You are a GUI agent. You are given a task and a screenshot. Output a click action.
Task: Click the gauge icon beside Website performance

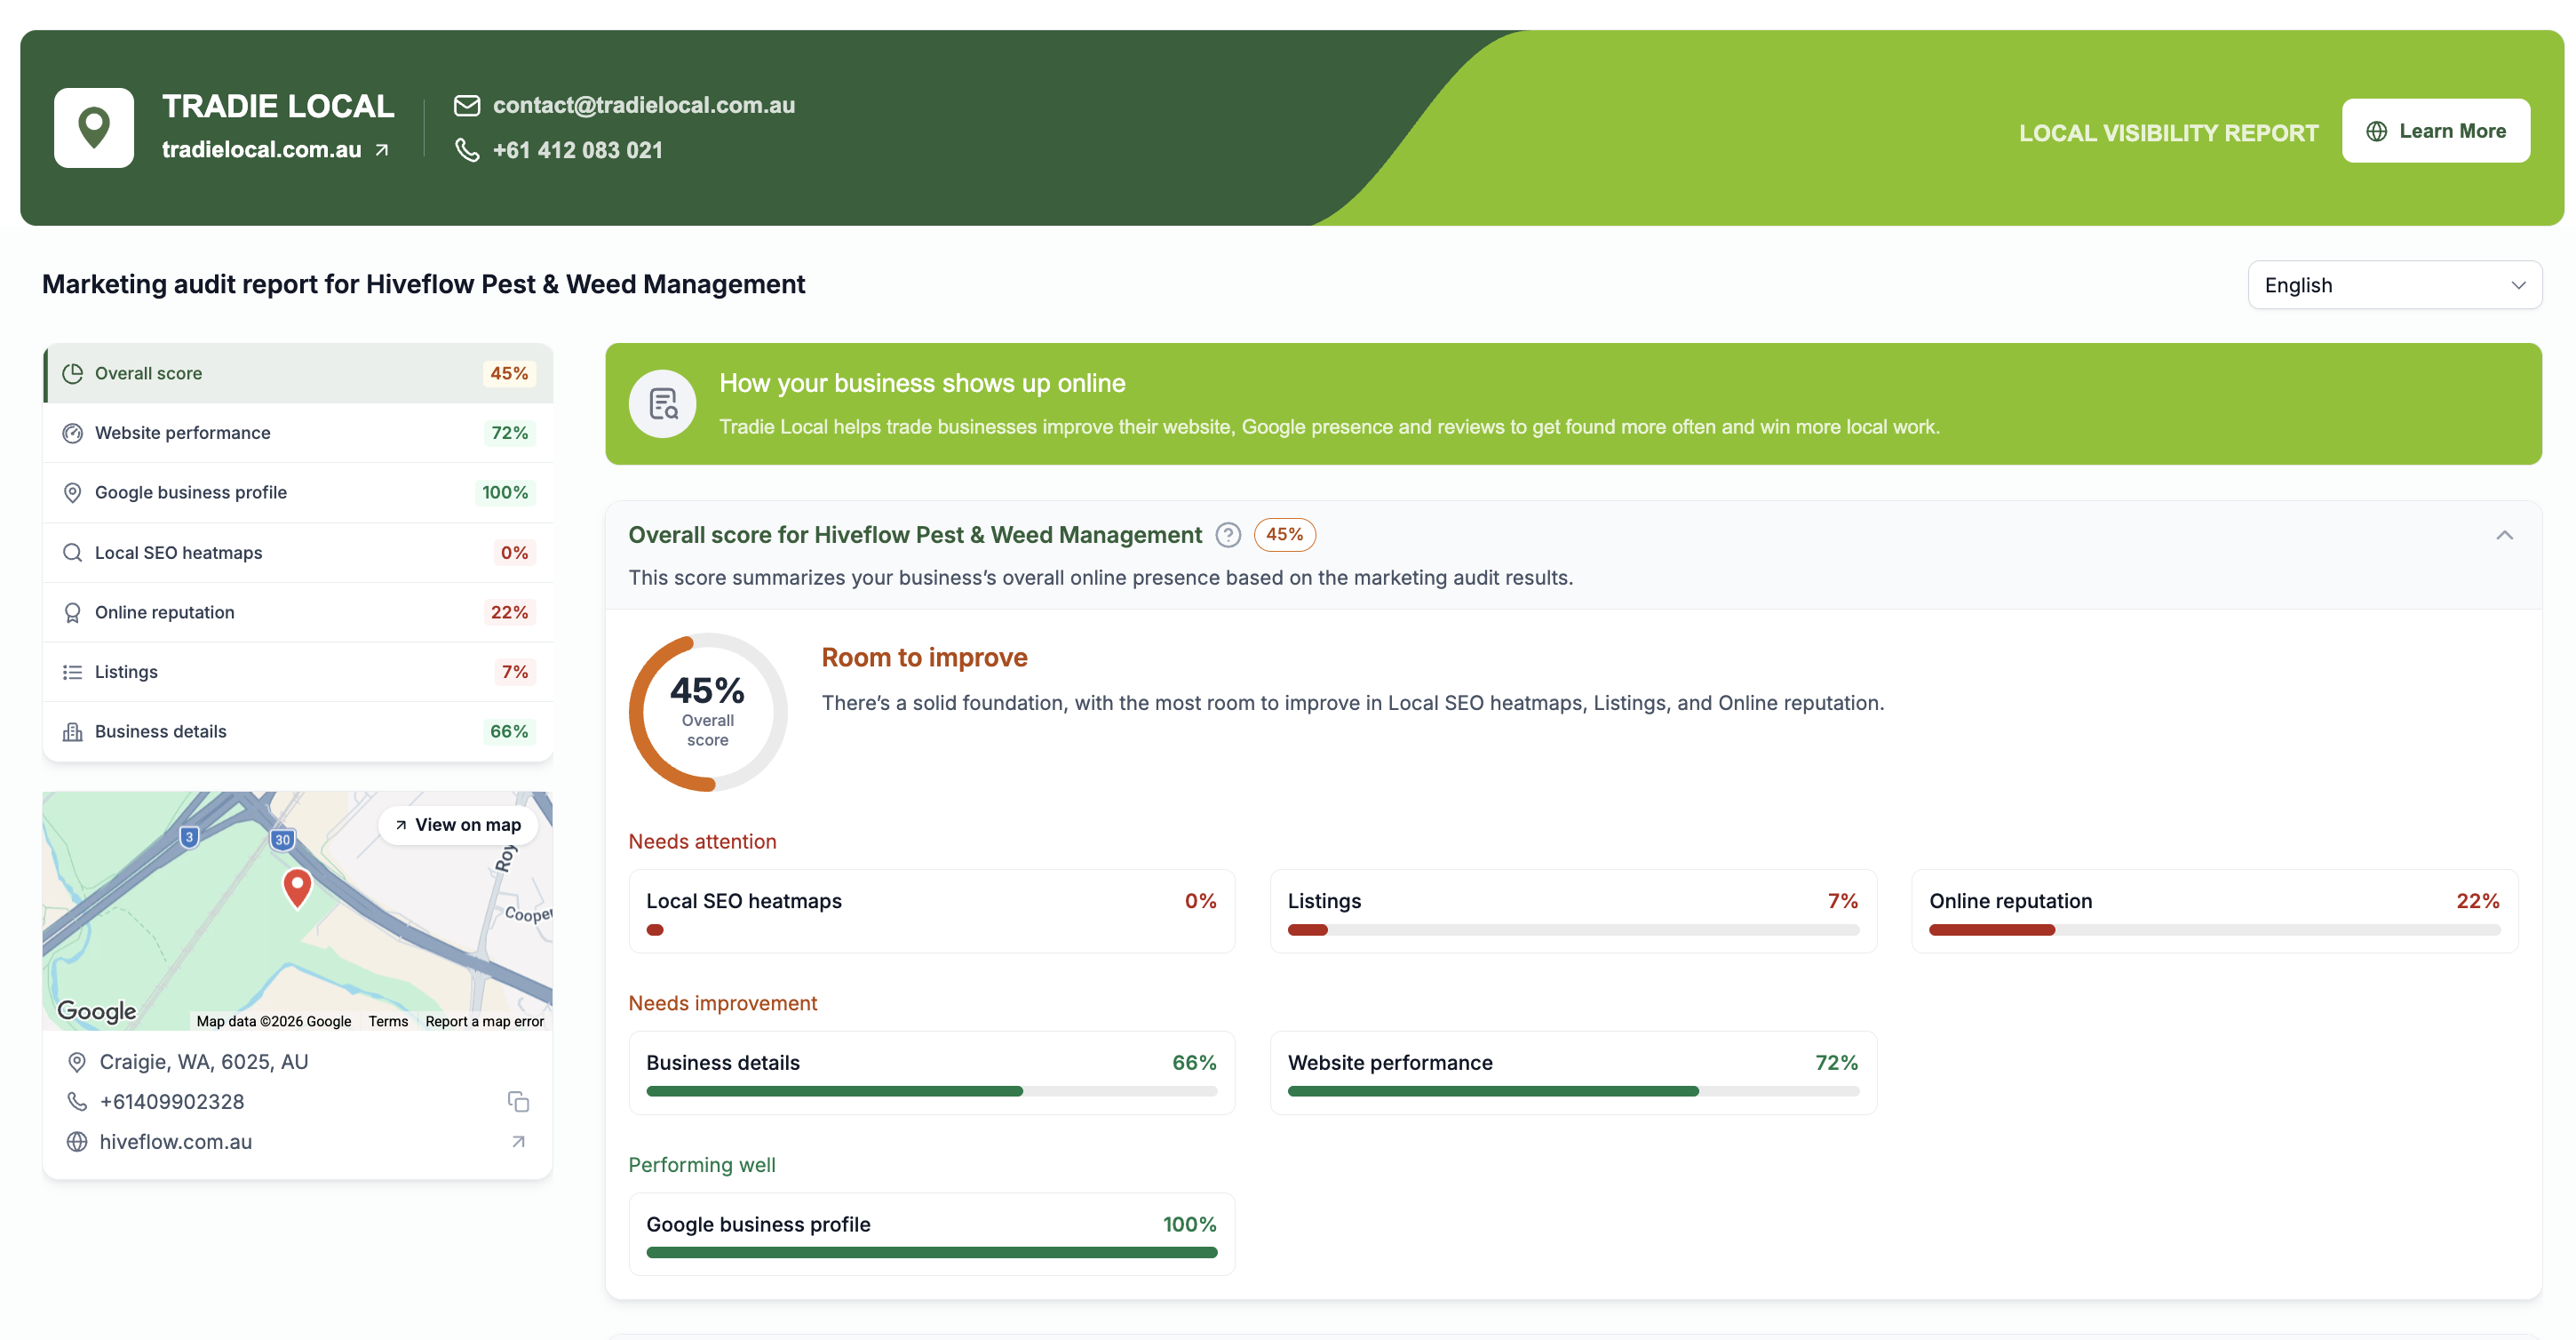pos(72,433)
